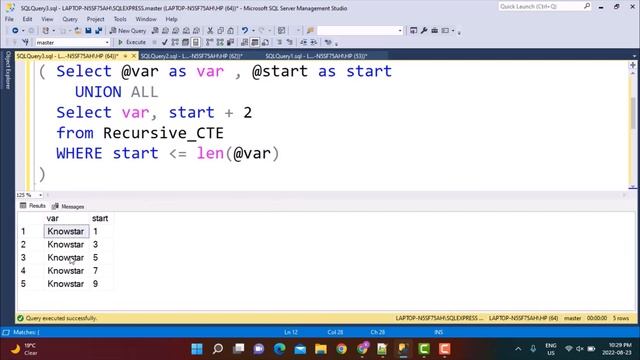Expand the Object Explorer side panel
This screenshot has height=360, width=640.
(x=7, y=70)
